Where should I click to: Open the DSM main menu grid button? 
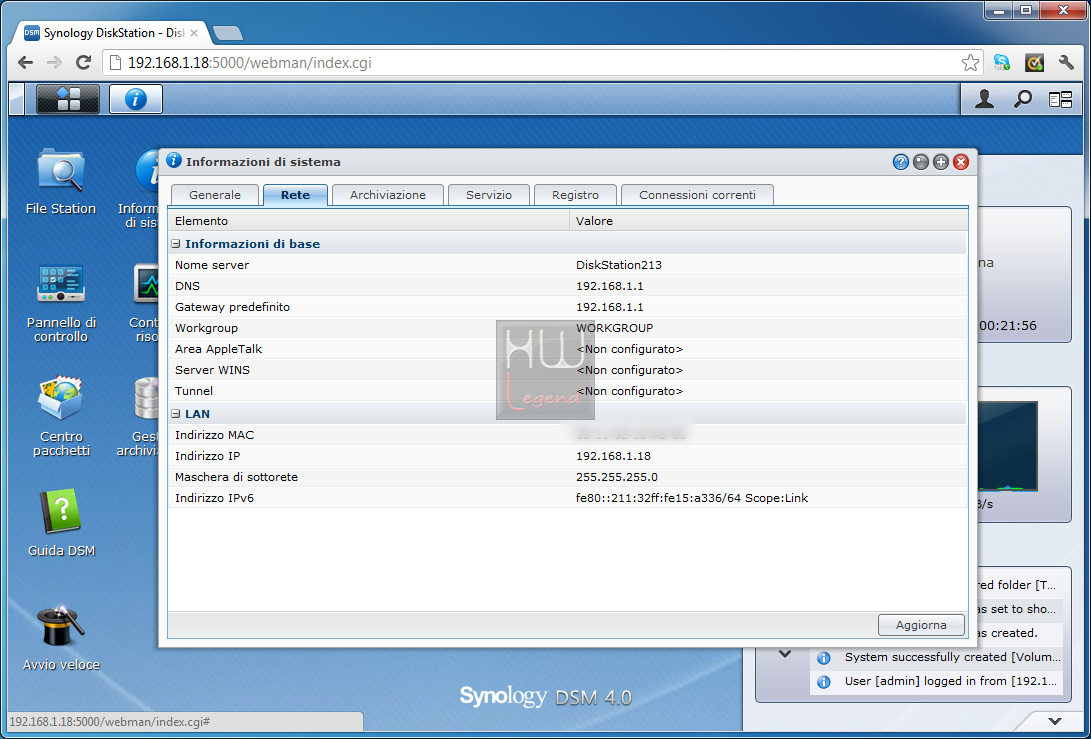[67, 99]
